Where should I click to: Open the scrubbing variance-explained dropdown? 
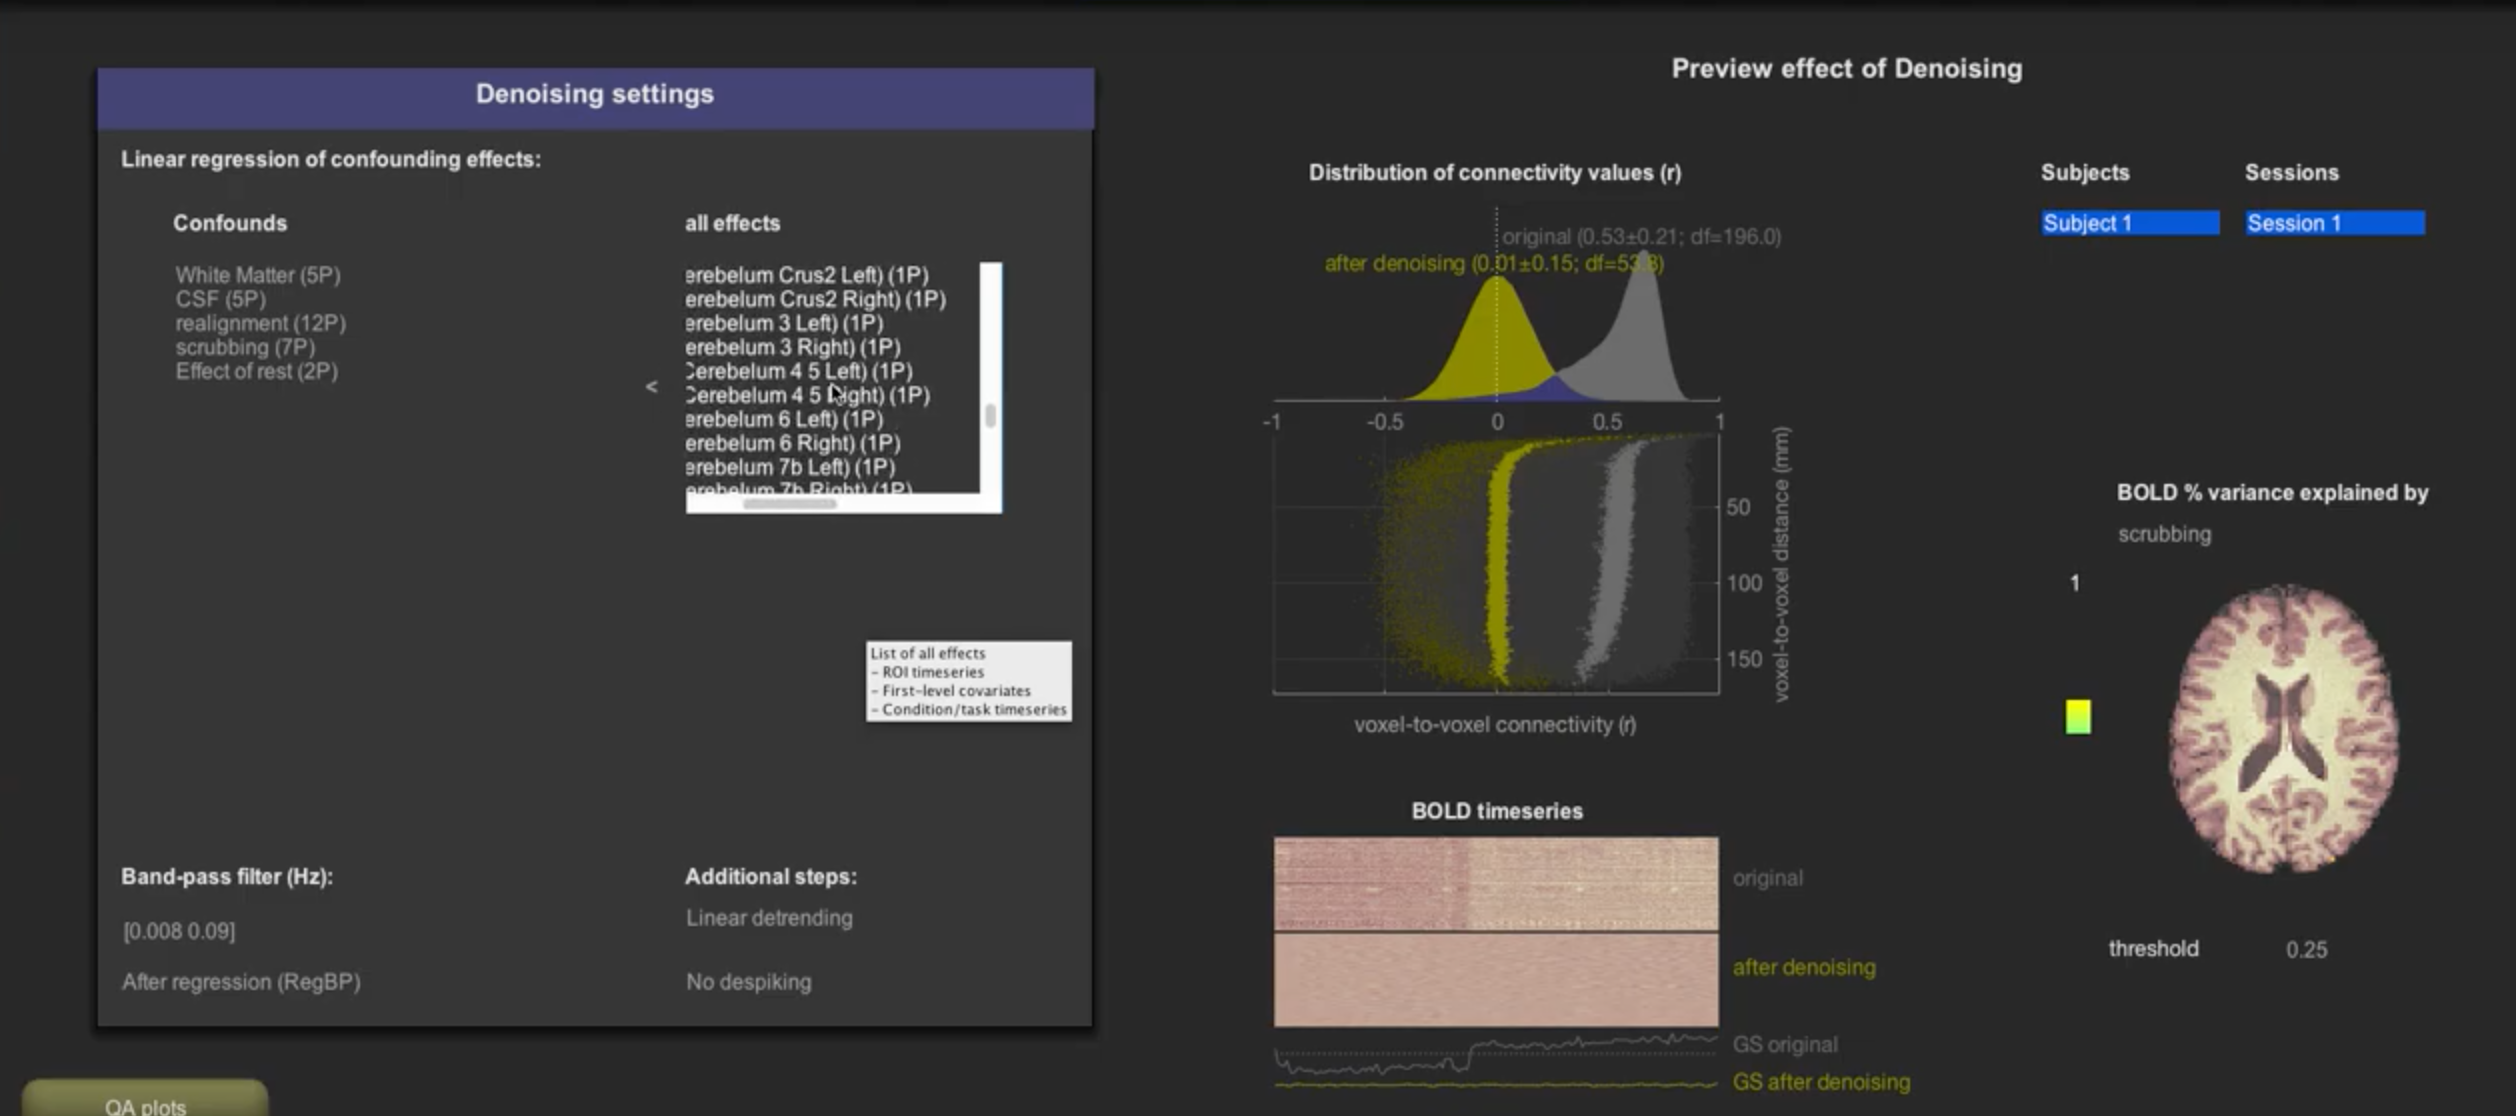(2164, 534)
